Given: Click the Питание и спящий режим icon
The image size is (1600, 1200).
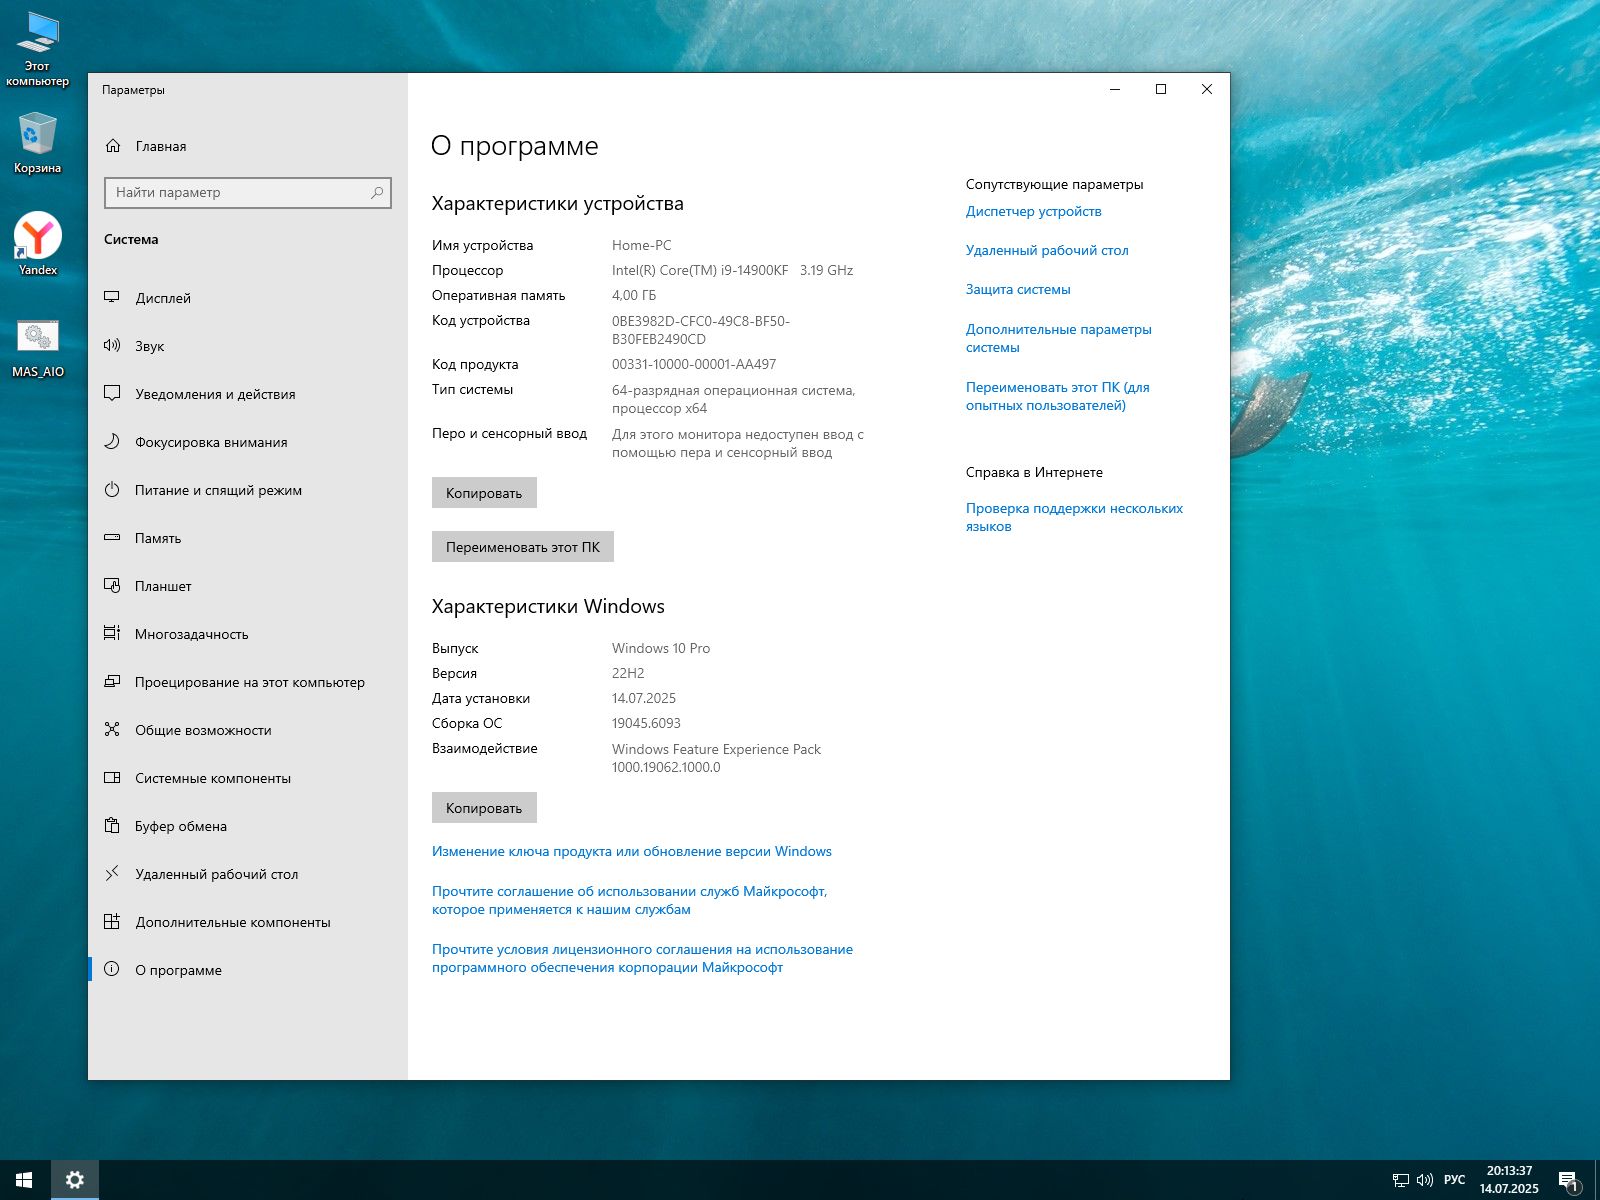Looking at the screenshot, I should (x=112, y=490).
